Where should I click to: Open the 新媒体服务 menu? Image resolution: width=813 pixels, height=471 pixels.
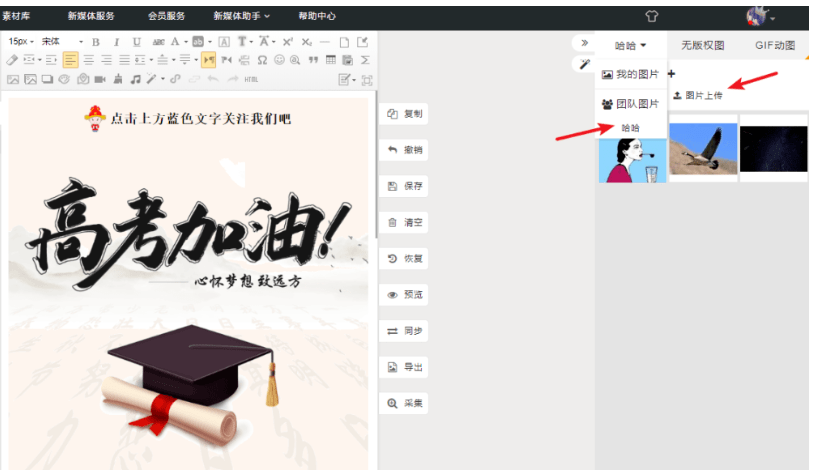tap(91, 16)
